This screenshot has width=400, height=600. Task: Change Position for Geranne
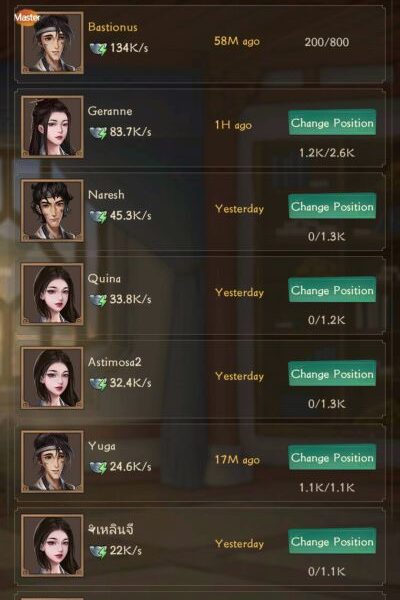(x=332, y=123)
